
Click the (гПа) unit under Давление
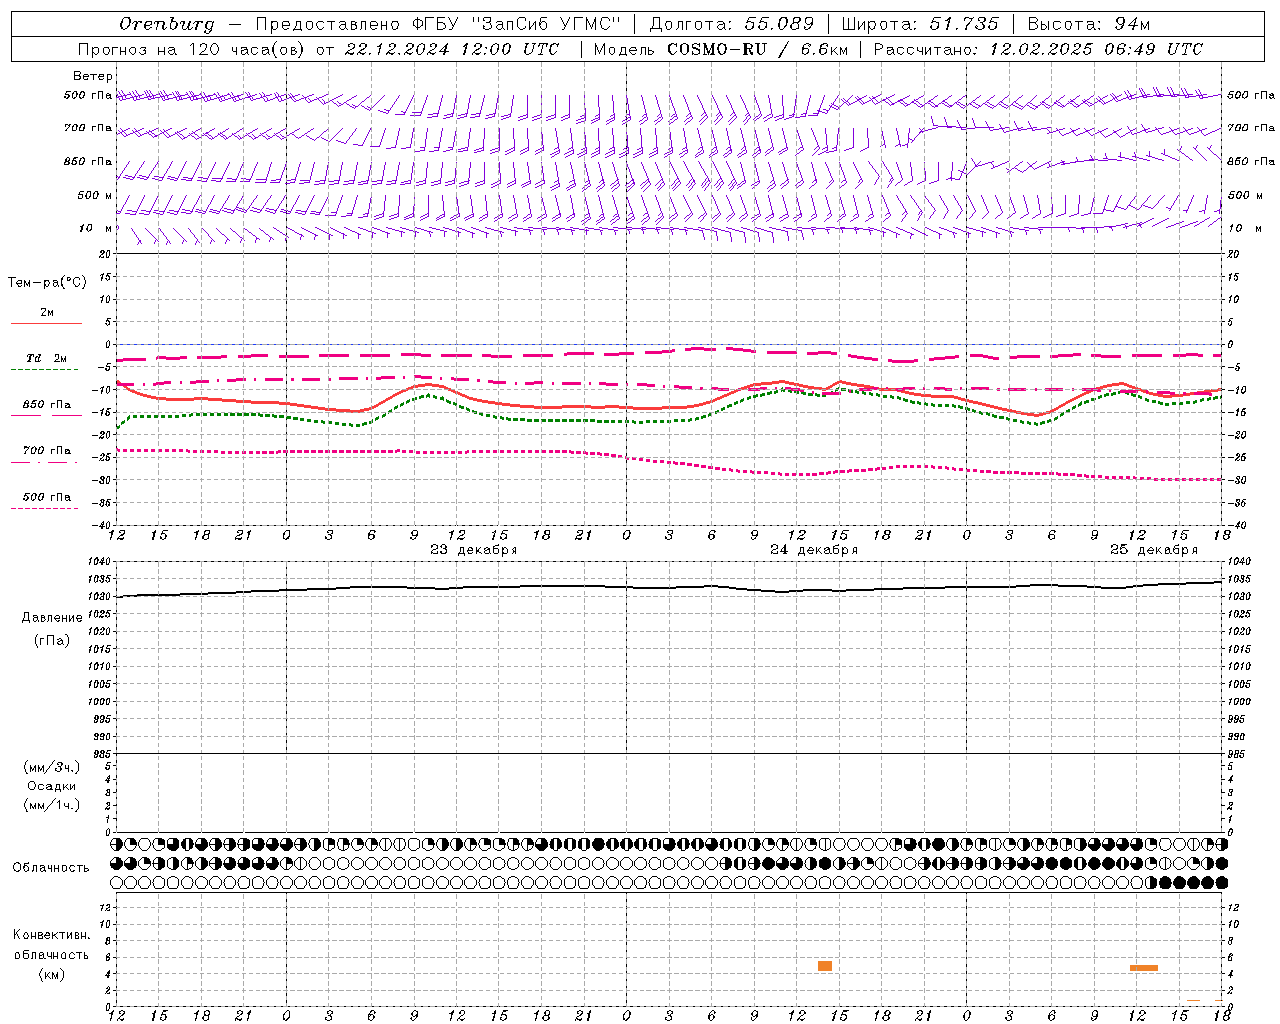point(52,641)
